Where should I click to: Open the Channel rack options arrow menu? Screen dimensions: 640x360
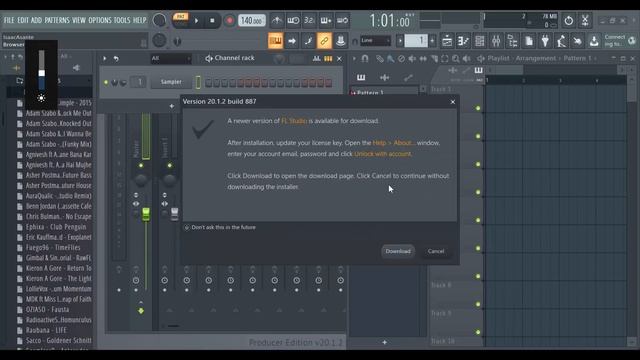(104, 59)
